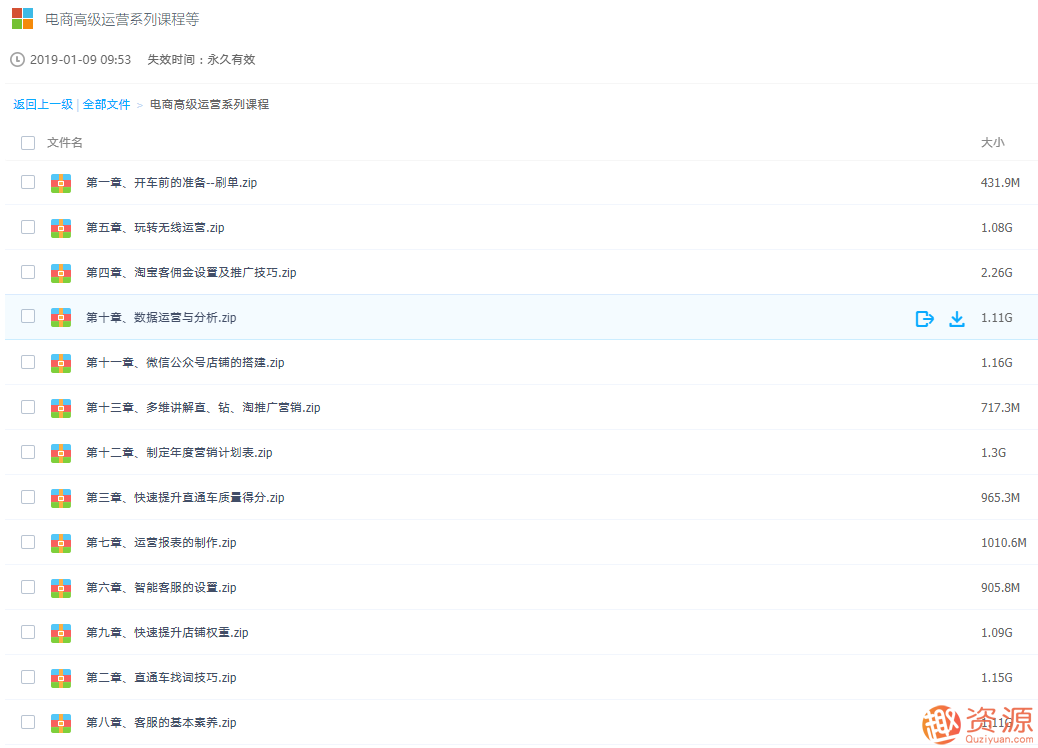Screen dimensions: 1038x748
Task: Check the box for 第十章、数据运营与分析.zip
Action: [x=28, y=316]
